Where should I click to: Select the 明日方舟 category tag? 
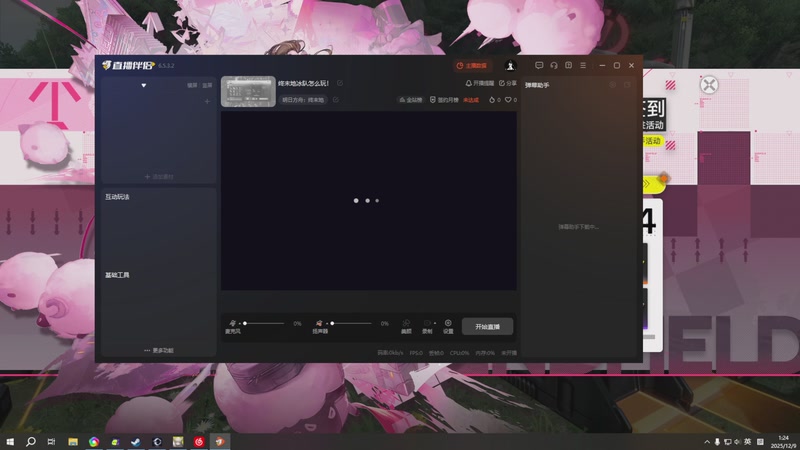coord(303,100)
